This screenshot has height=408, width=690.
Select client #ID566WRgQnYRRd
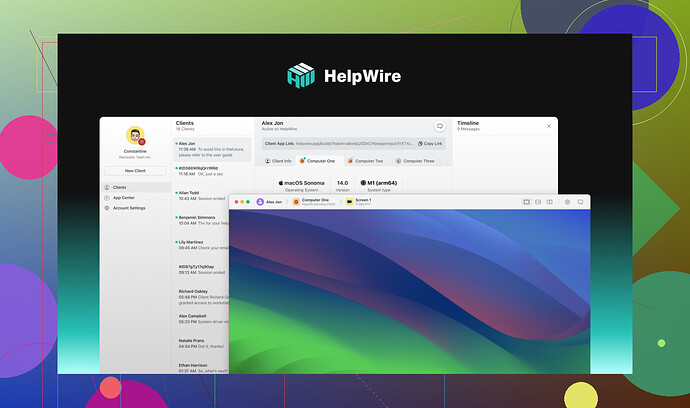213,171
